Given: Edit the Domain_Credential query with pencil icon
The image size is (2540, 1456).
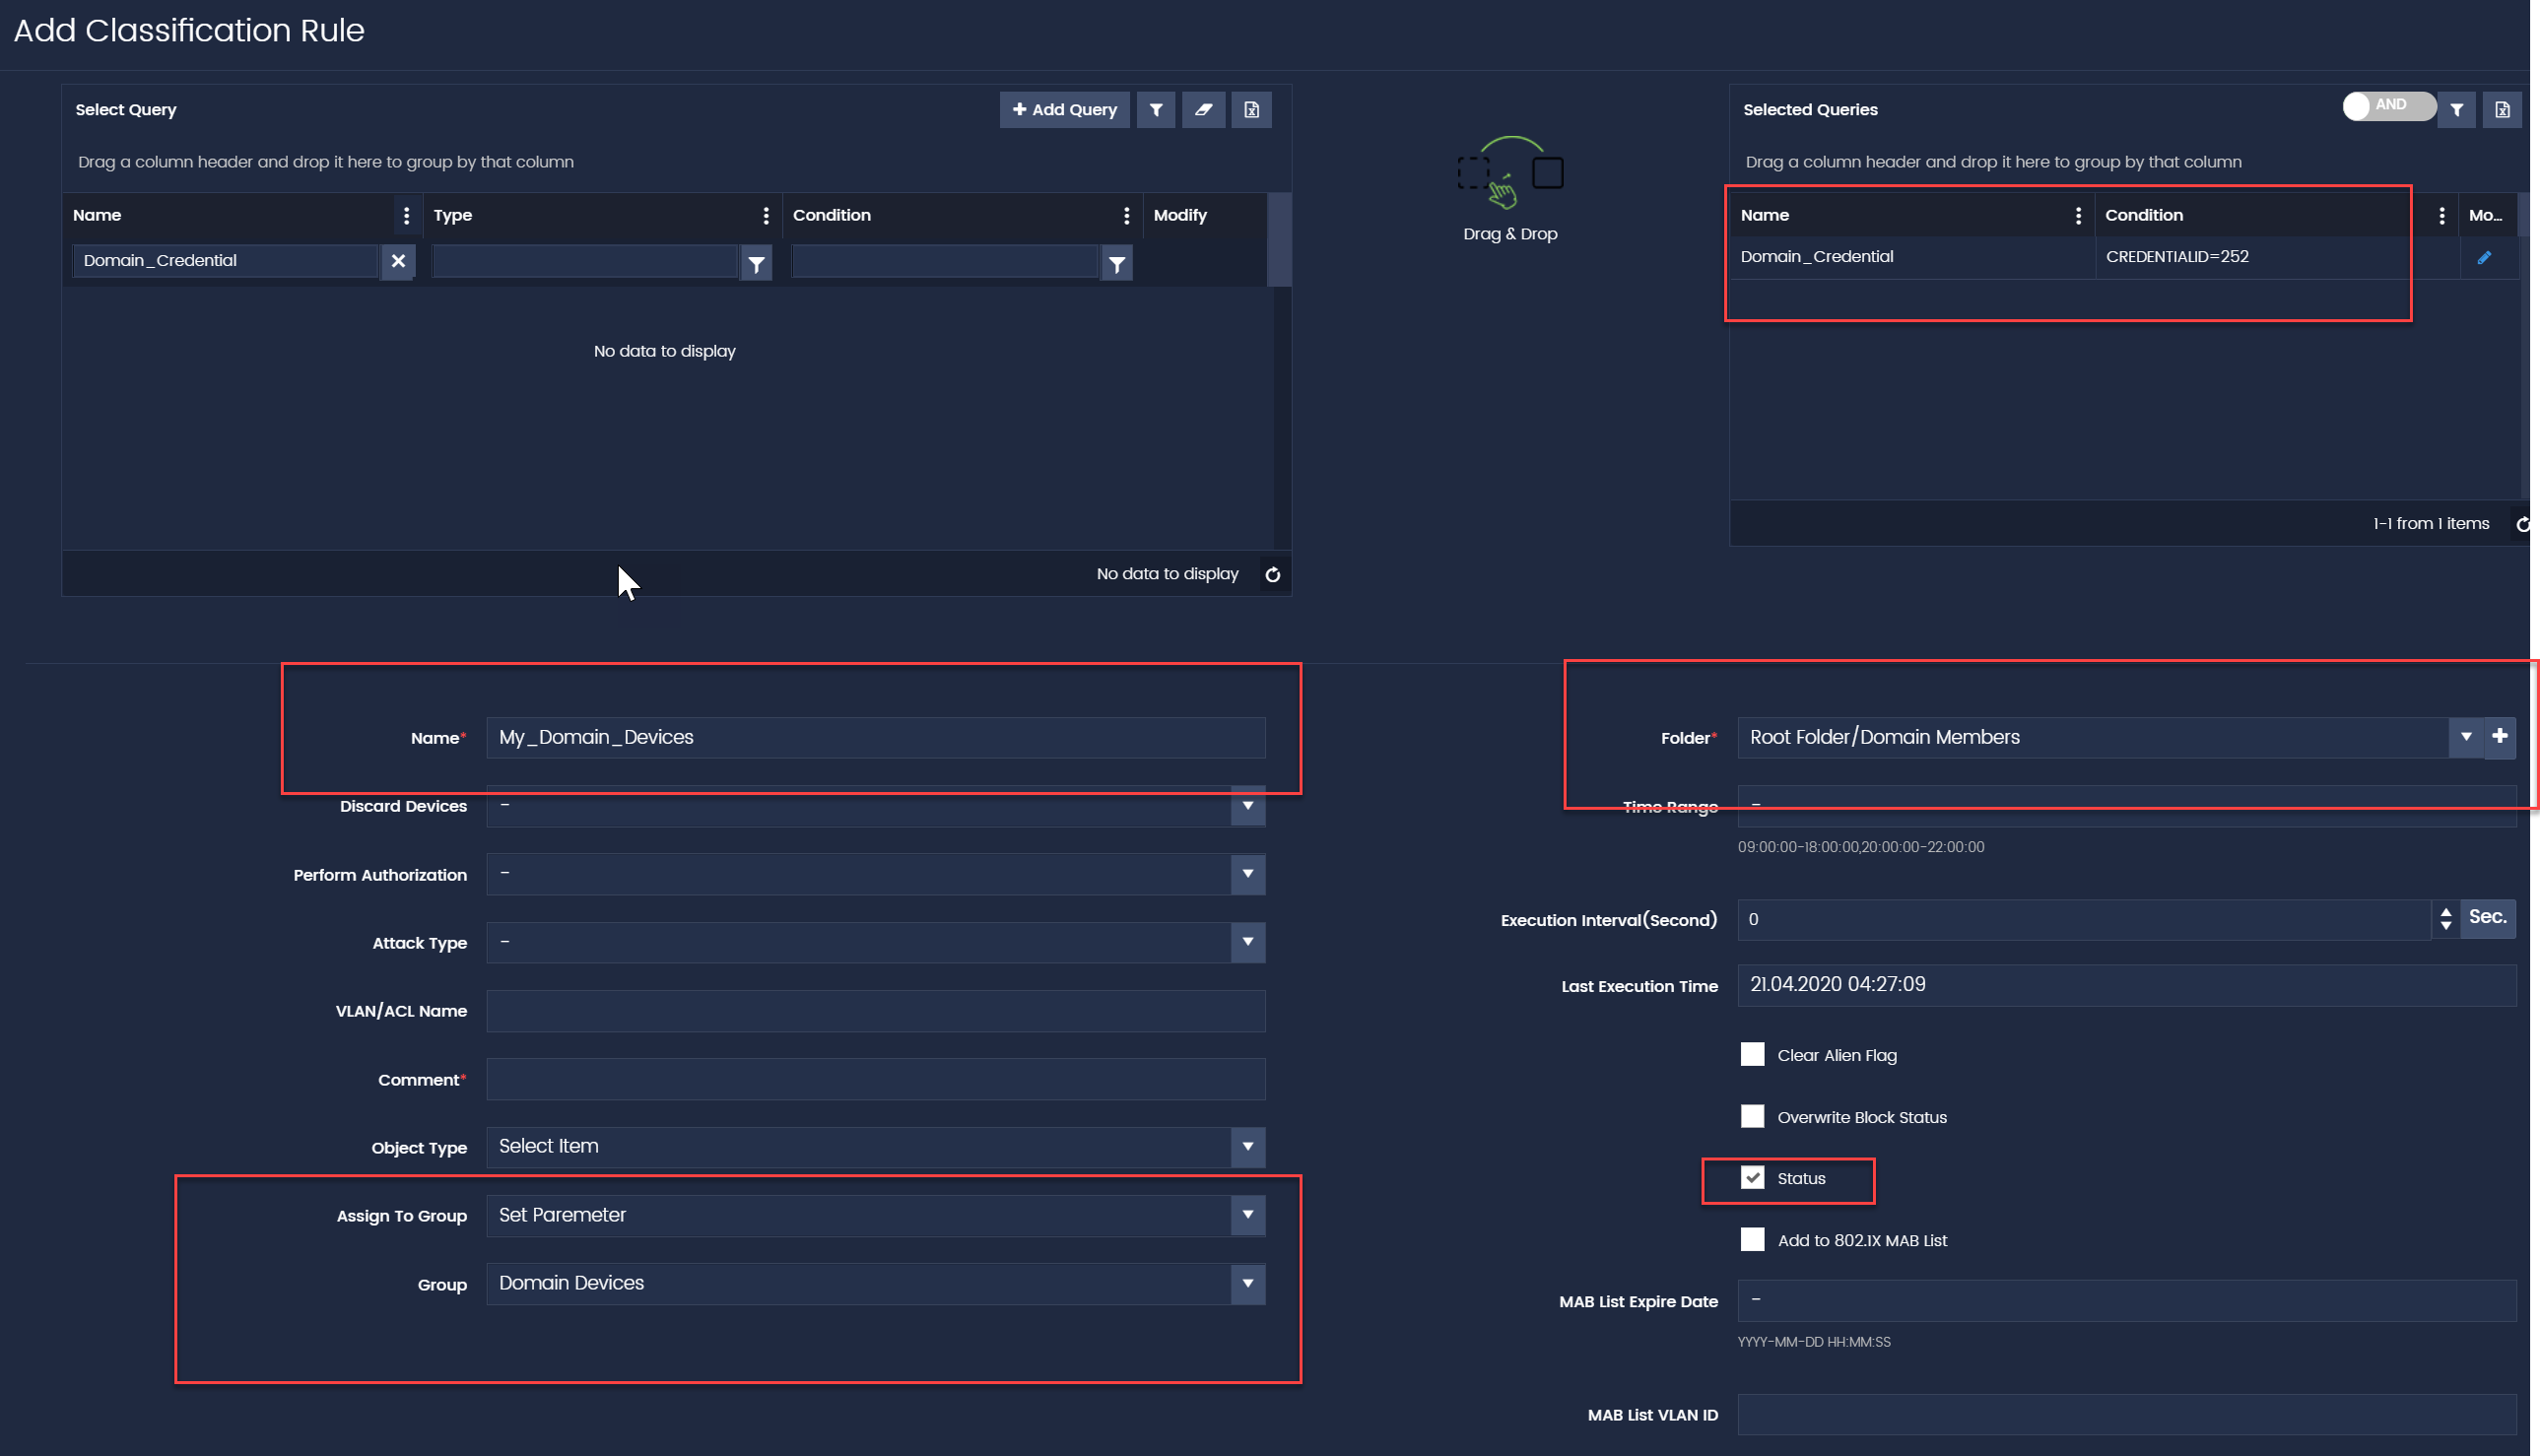Looking at the screenshot, I should point(2484,258).
